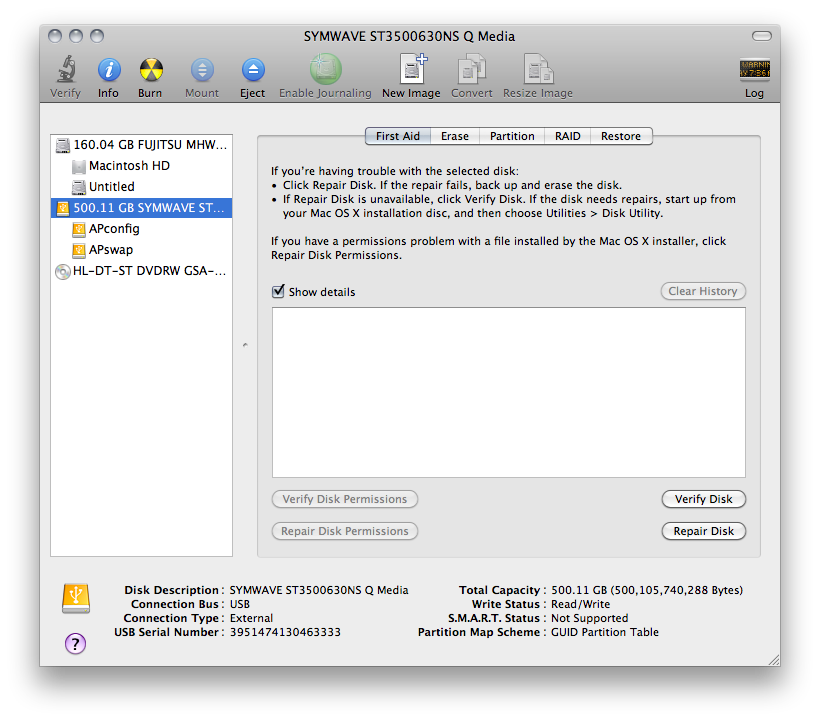Click the GUID Partition Table value
820x721 pixels.
coord(605,632)
